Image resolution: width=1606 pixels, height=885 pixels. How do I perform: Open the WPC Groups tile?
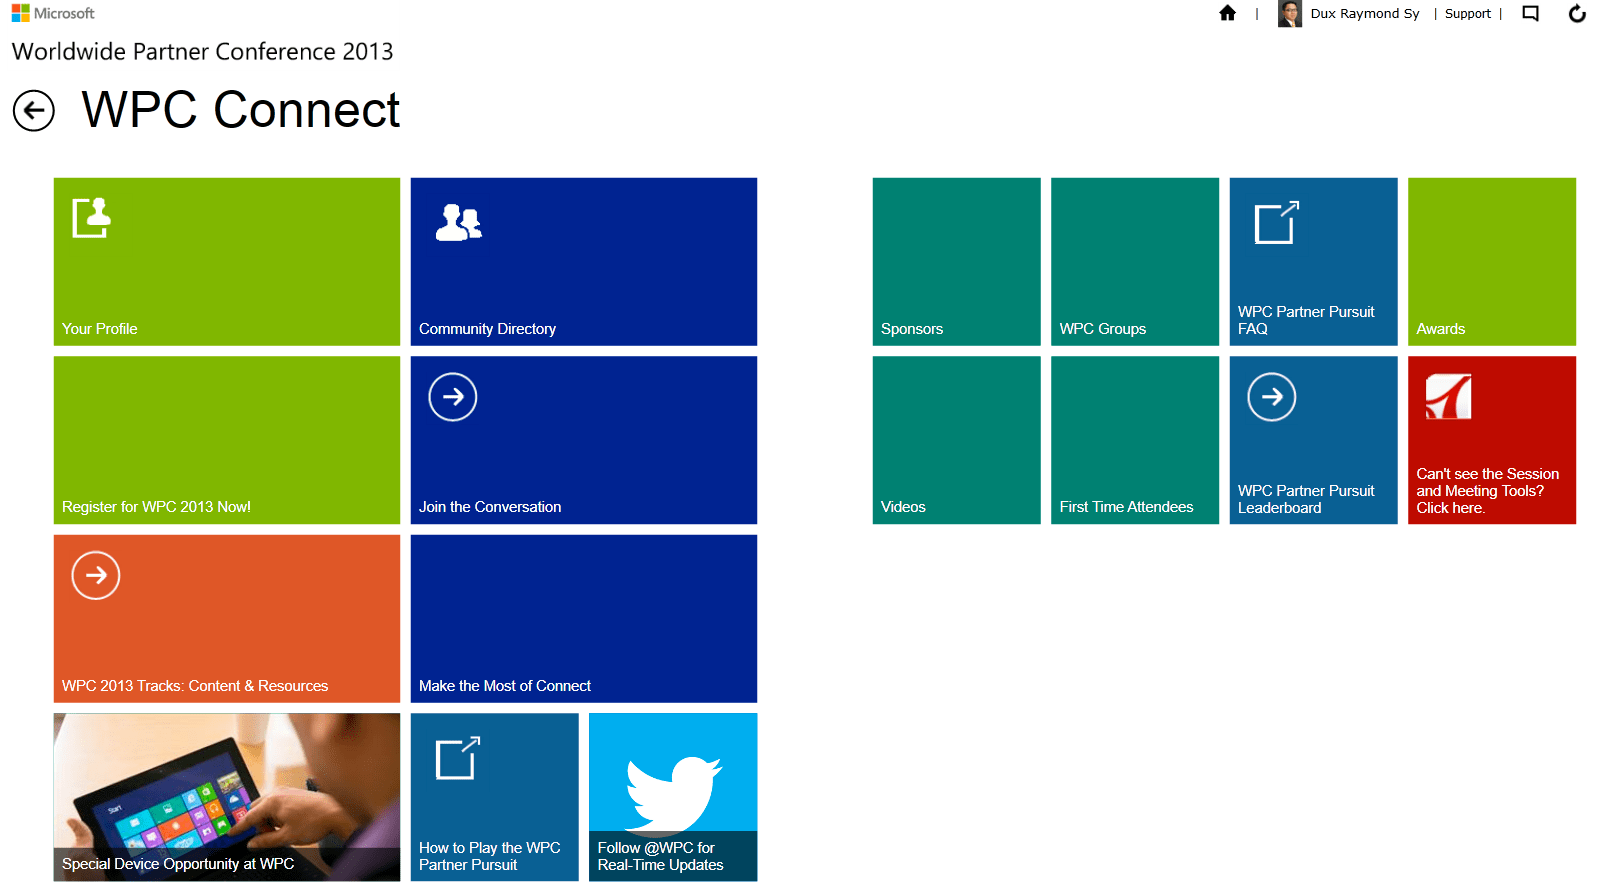pos(1135,262)
